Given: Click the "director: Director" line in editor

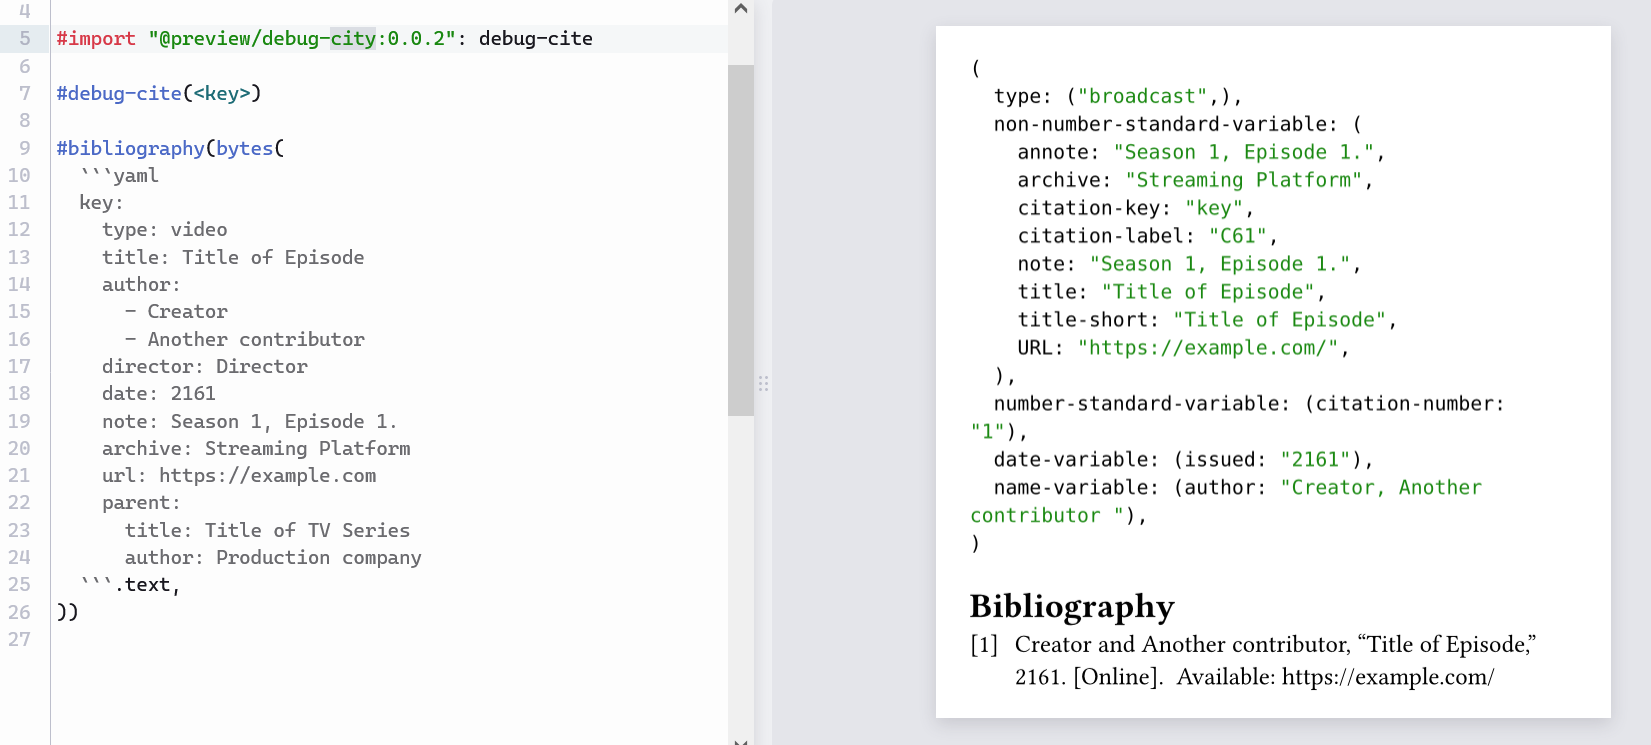Looking at the screenshot, I should [x=204, y=367].
